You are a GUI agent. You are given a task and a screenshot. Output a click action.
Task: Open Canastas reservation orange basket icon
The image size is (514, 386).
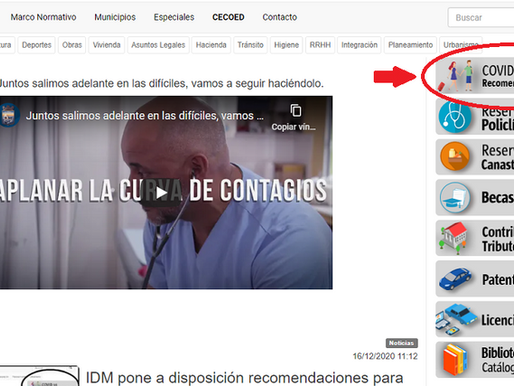coord(455,157)
